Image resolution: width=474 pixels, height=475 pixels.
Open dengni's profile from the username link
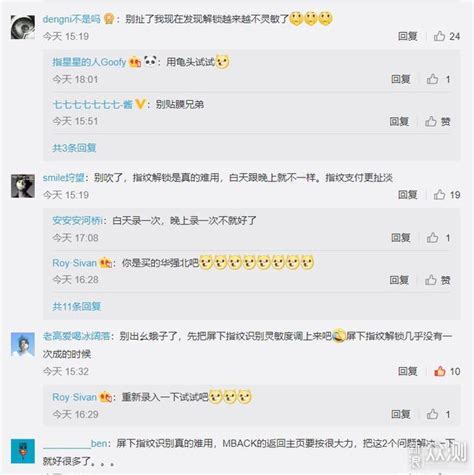[71, 19]
